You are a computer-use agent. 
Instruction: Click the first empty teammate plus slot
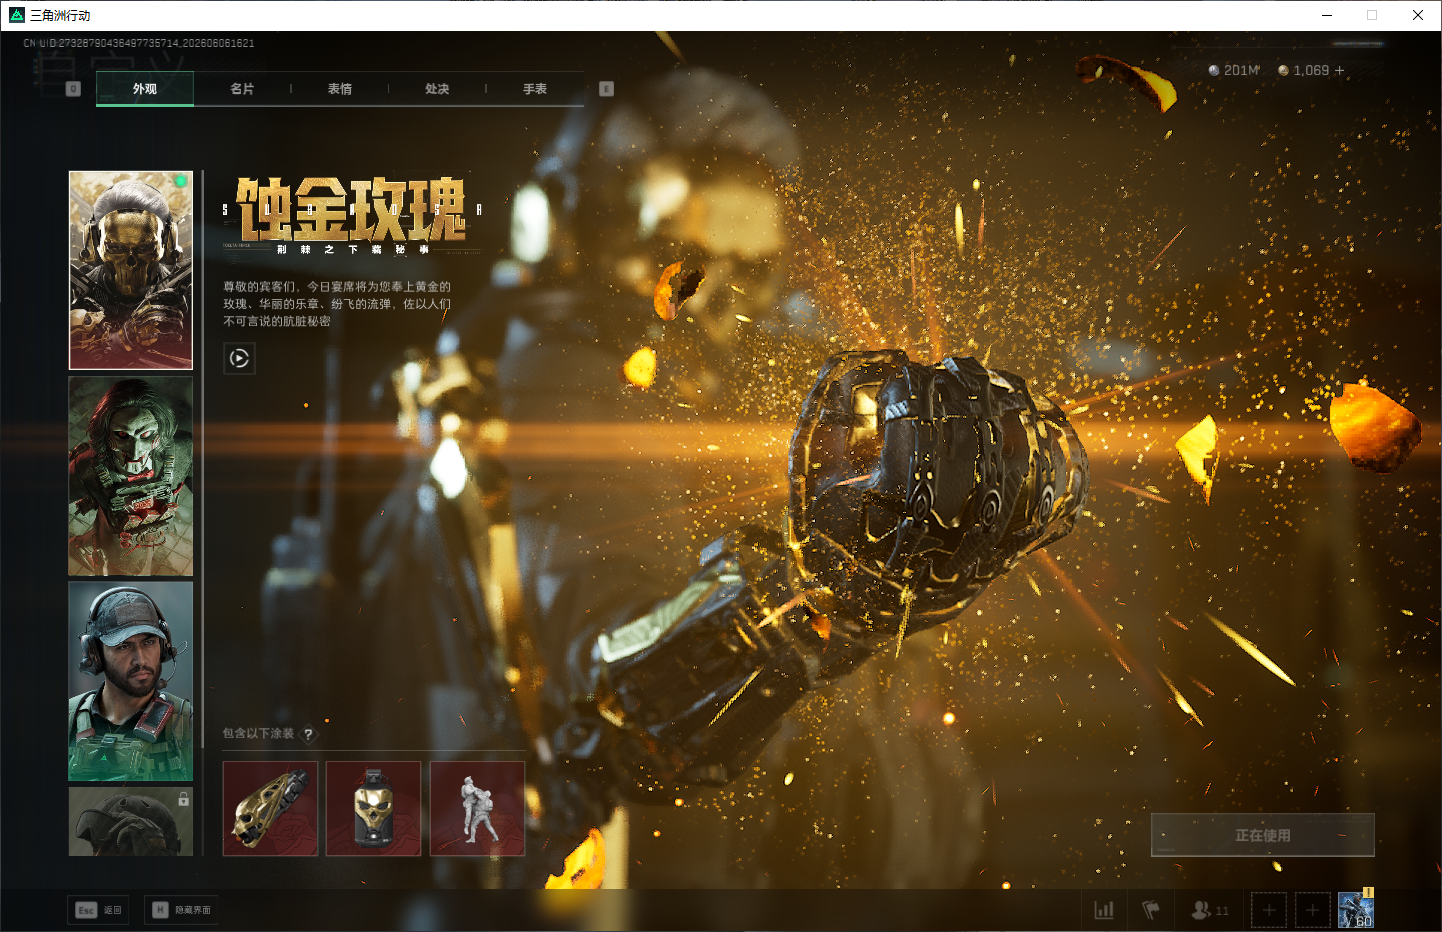1269,910
